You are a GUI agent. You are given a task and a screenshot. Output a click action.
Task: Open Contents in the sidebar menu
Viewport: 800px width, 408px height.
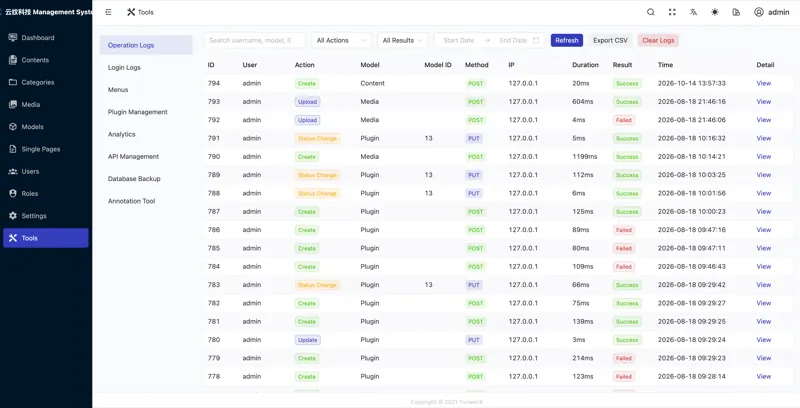pyautogui.click(x=46, y=60)
